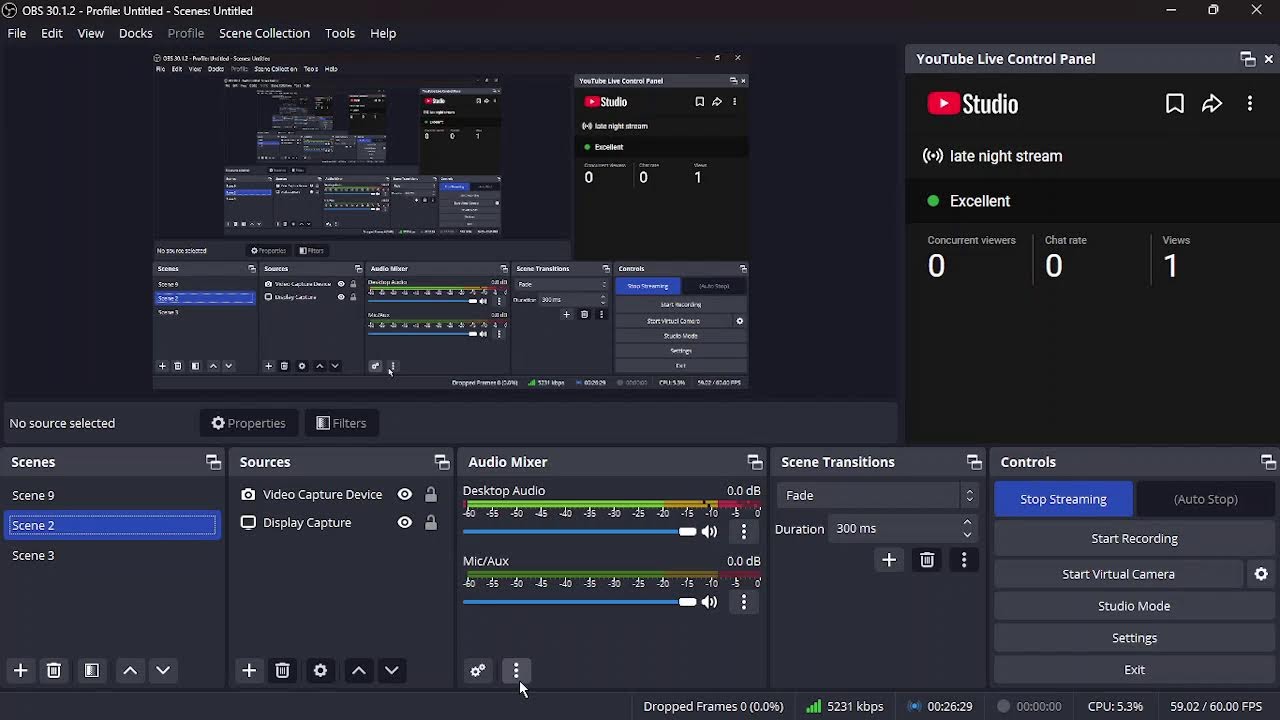Hide Display Capture source

pyautogui.click(x=405, y=522)
